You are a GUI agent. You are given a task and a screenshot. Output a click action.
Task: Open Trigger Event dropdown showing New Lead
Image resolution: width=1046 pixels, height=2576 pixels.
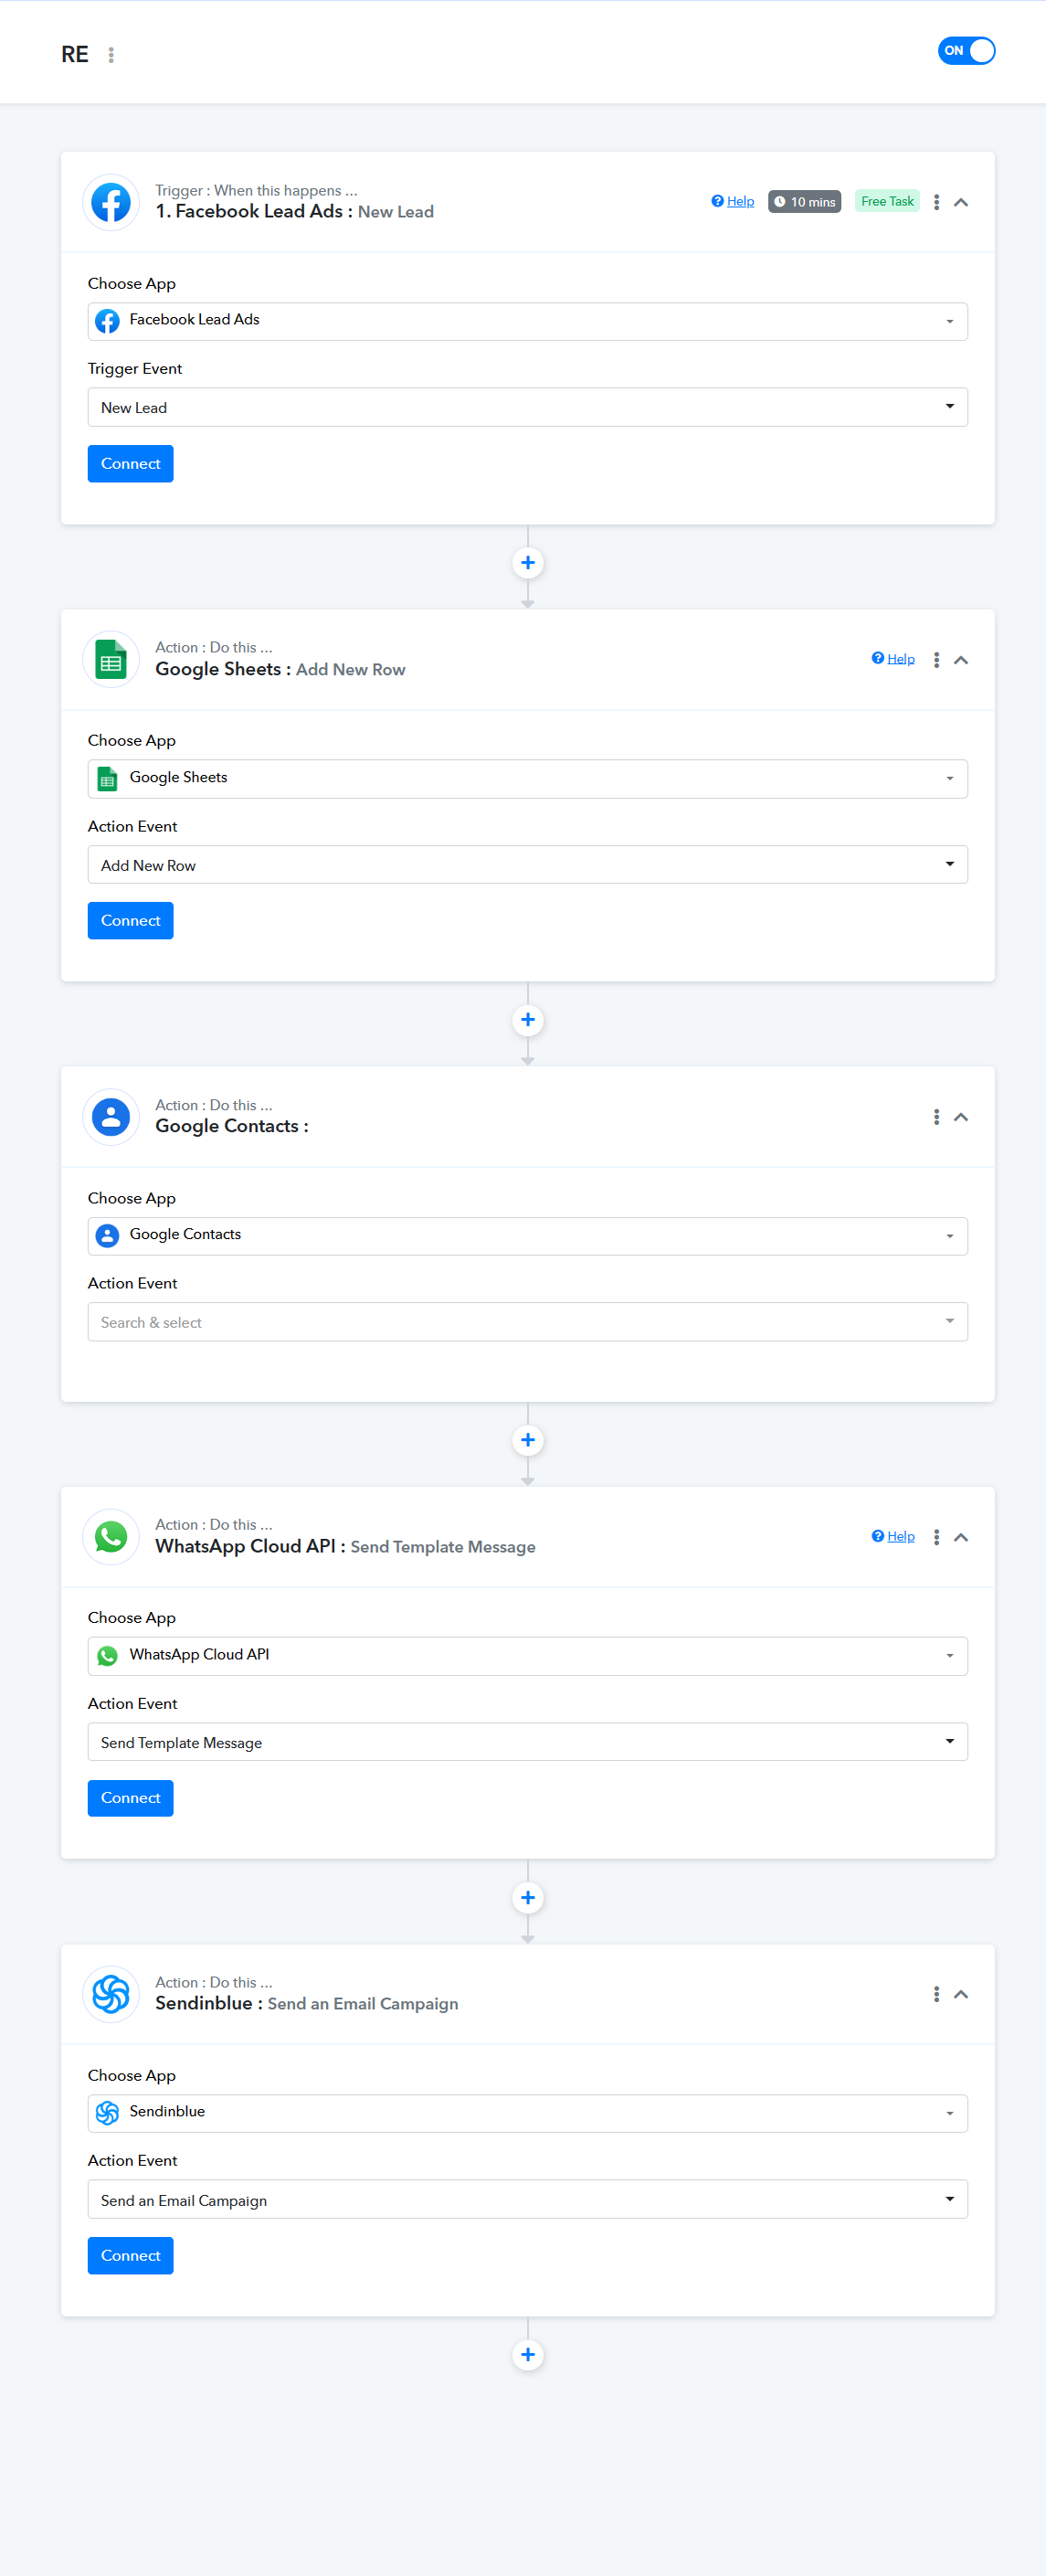point(527,407)
